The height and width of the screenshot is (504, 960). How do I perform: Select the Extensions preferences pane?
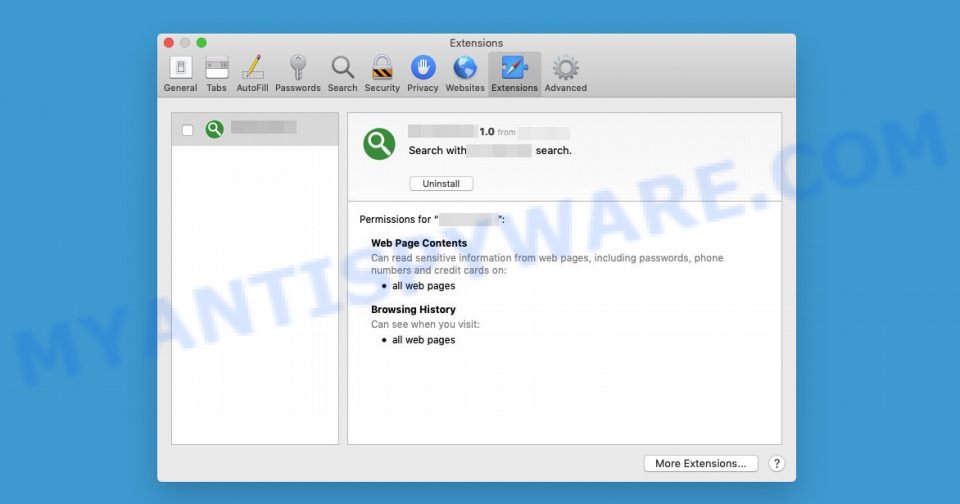514,74
